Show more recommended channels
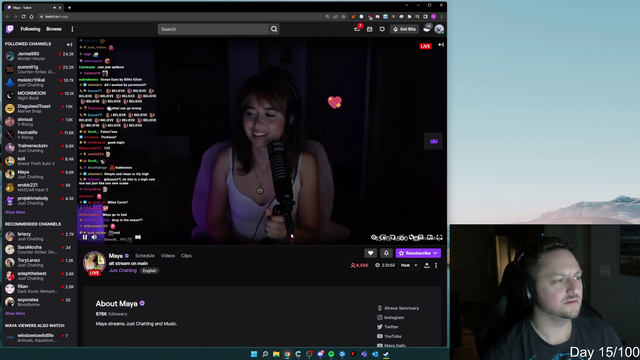 (x=15, y=313)
